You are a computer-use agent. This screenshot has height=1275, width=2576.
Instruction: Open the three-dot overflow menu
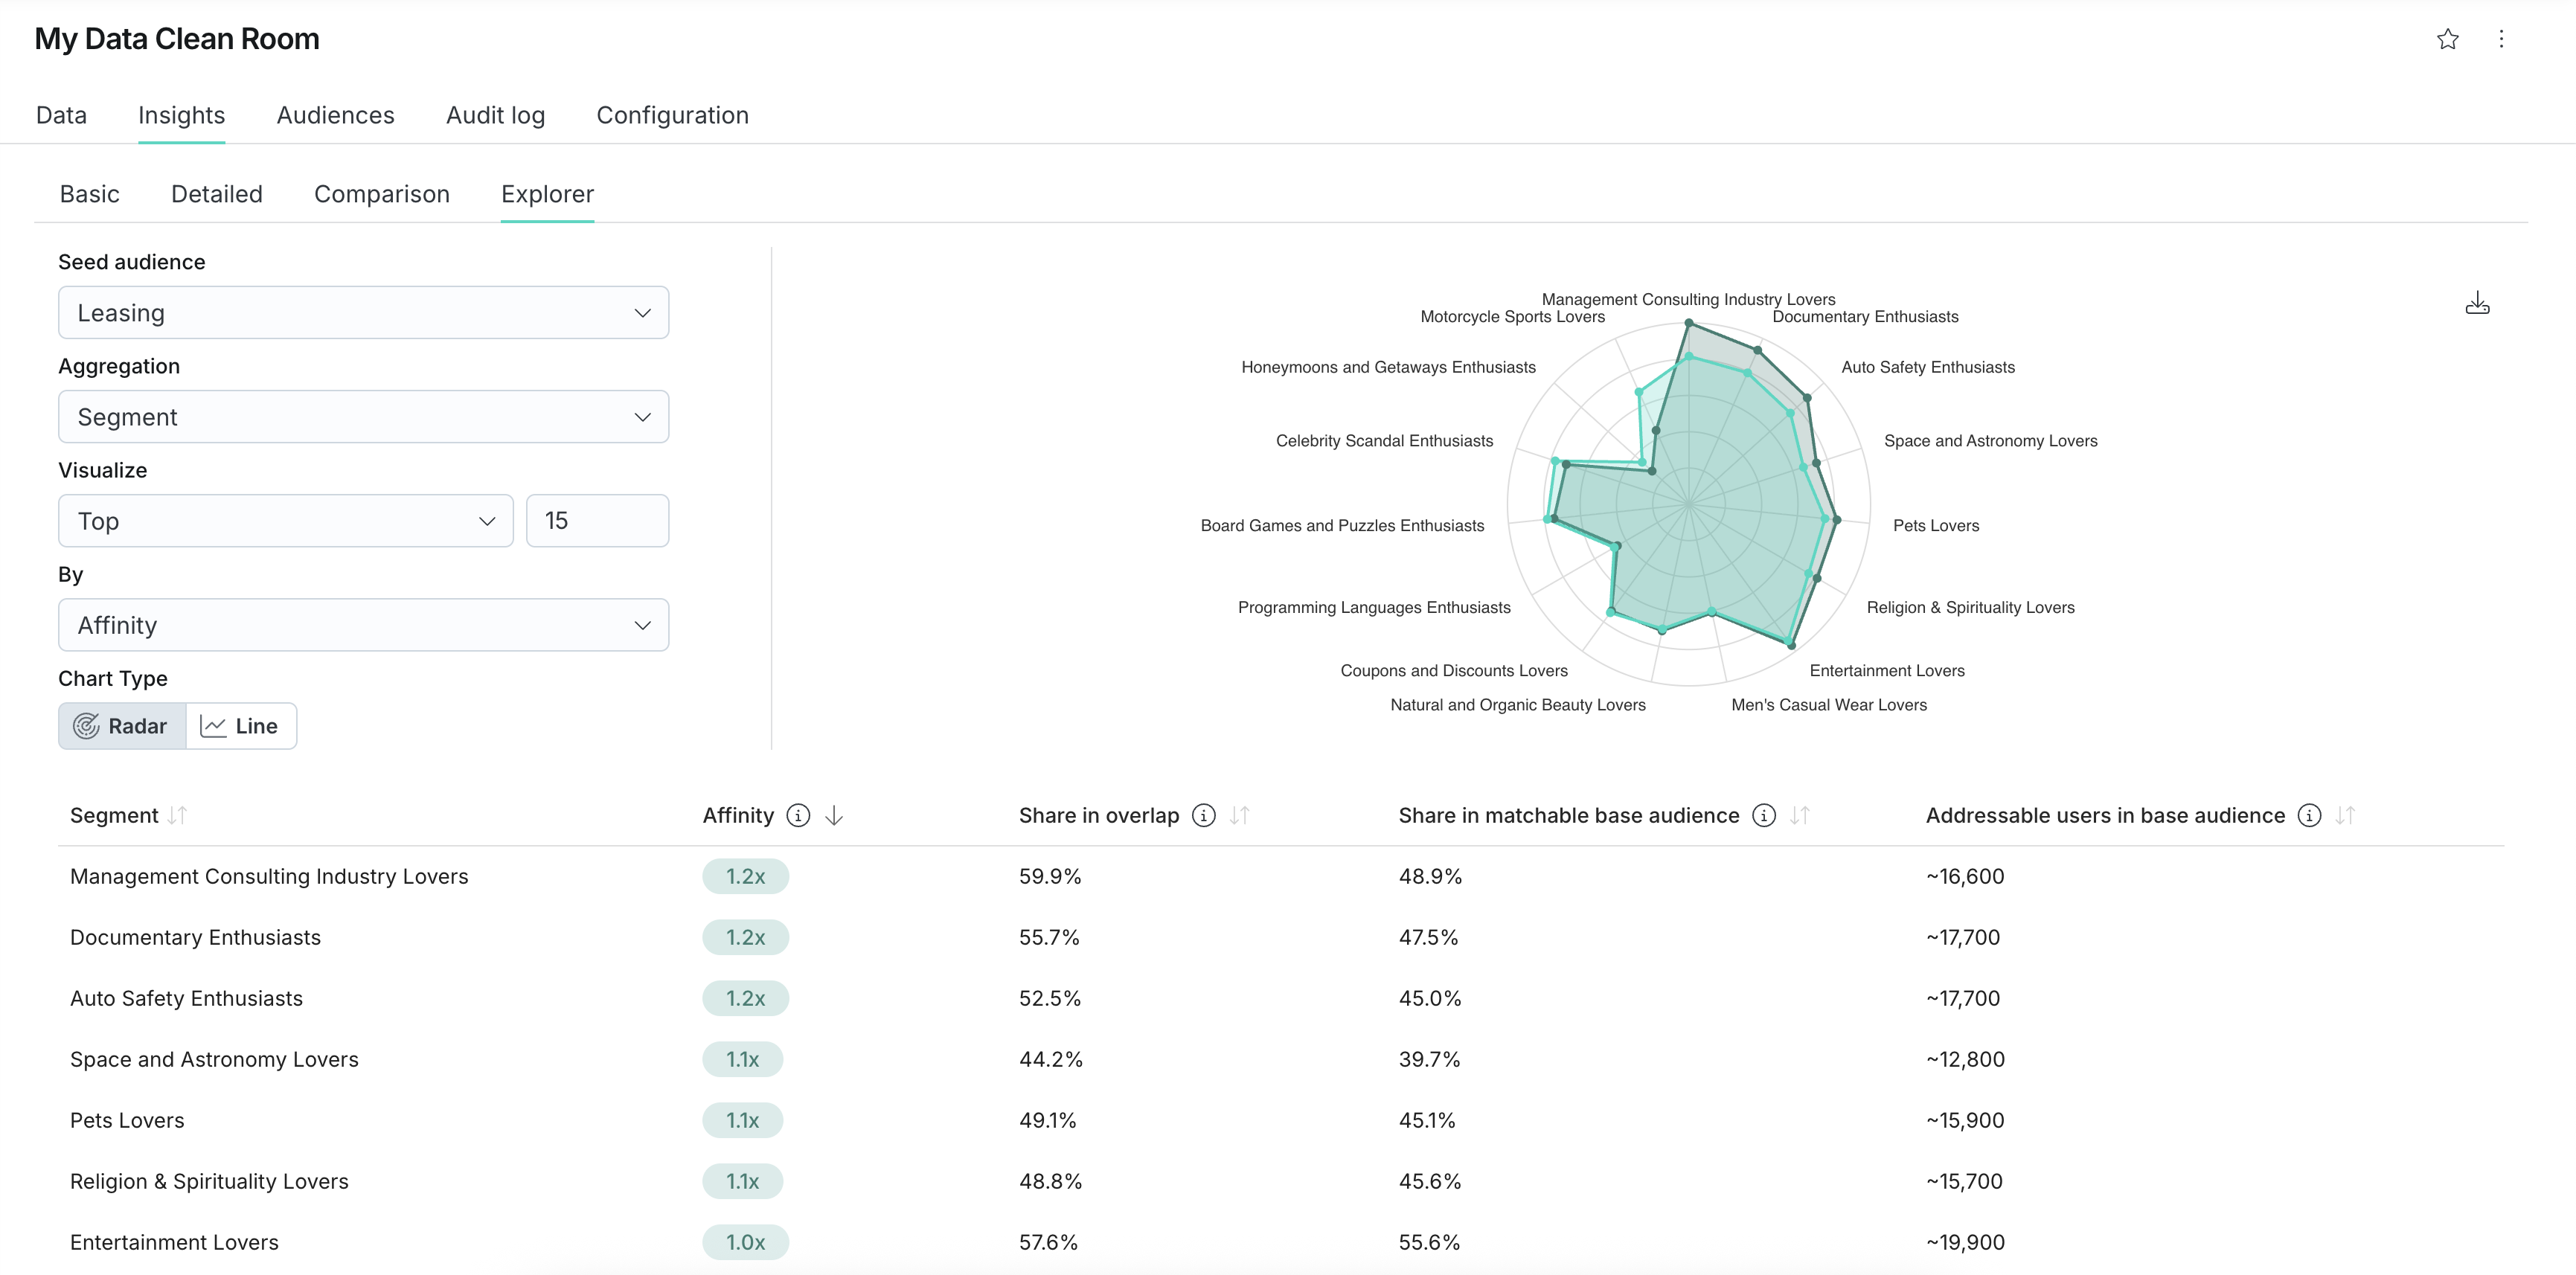click(x=2501, y=39)
